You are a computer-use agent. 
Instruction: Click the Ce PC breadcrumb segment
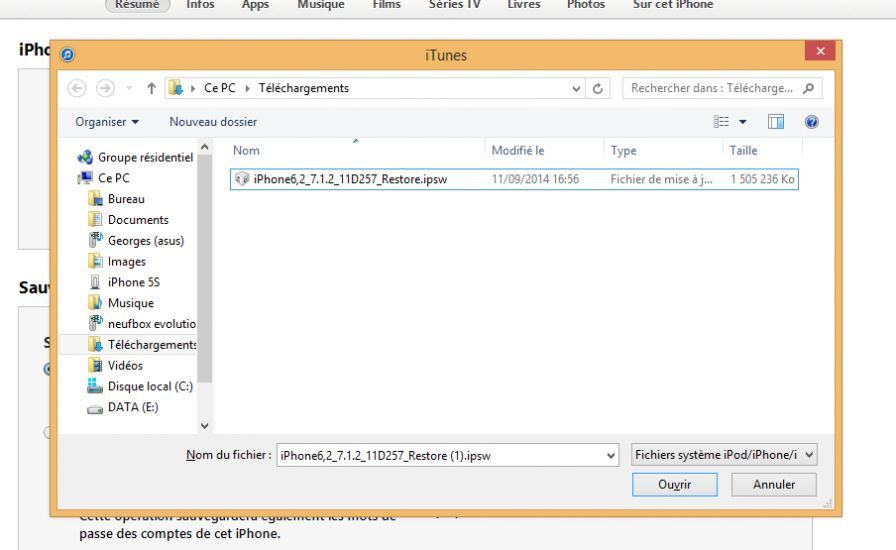(220, 88)
